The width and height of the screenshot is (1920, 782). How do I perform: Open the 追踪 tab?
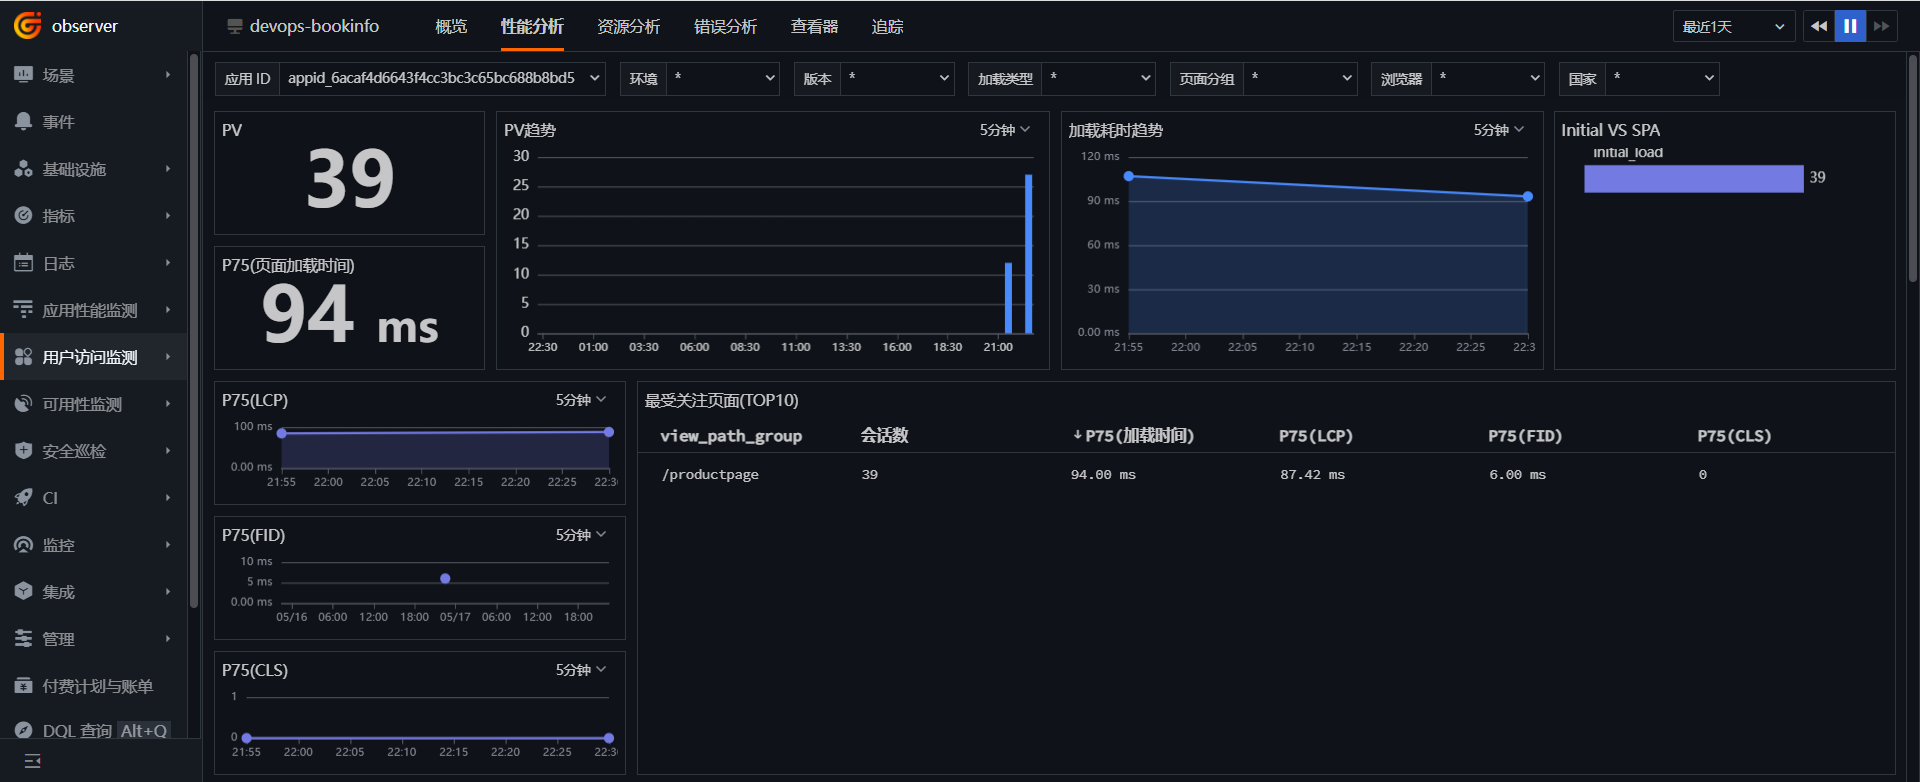(887, 27)
